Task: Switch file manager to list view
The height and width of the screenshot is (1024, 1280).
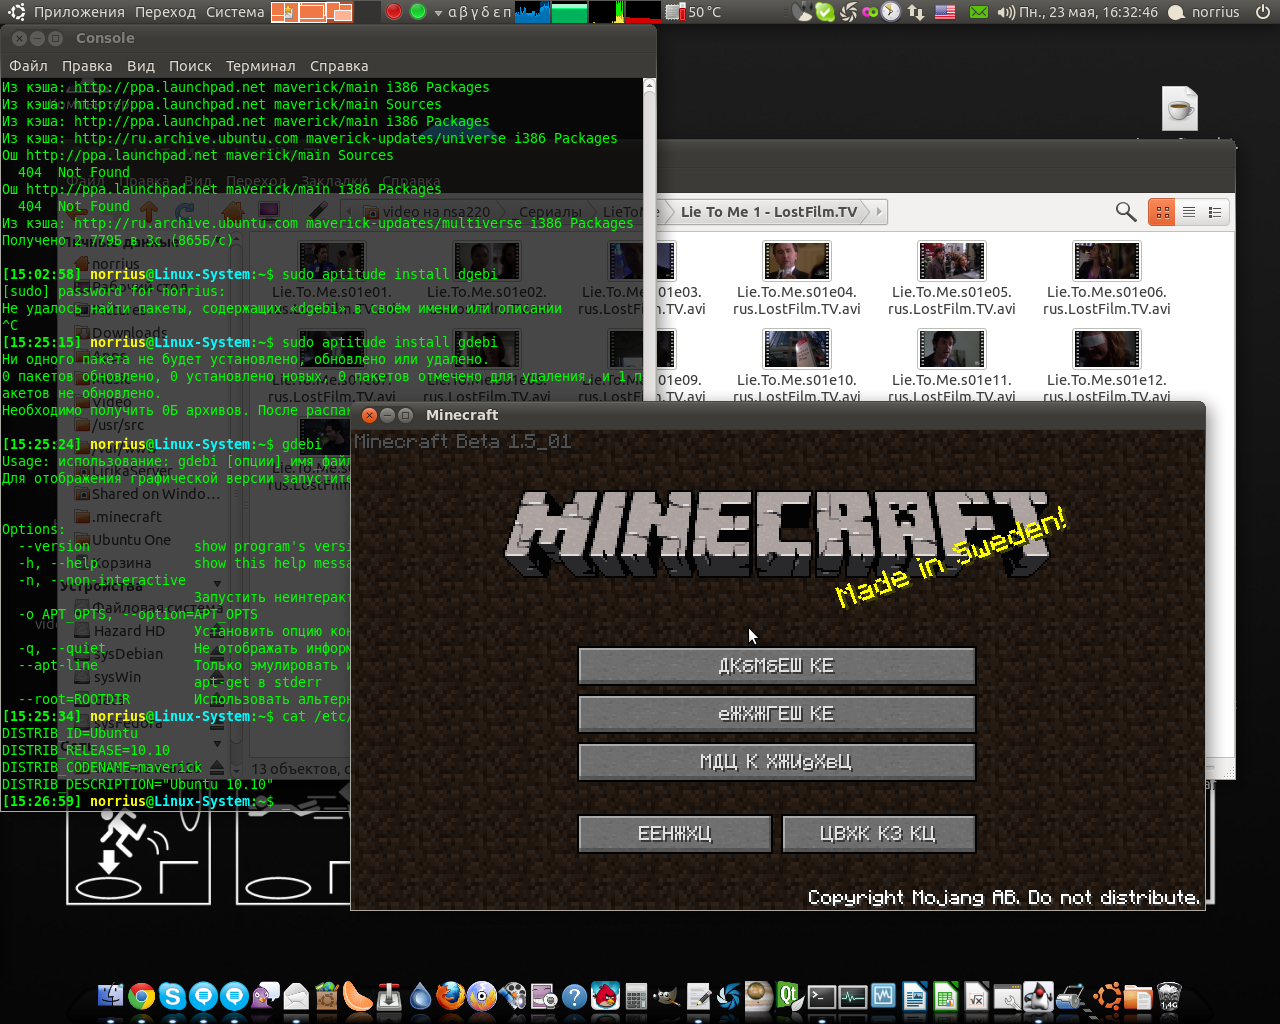Action: pyautogui.click(x=1189, y=212)
